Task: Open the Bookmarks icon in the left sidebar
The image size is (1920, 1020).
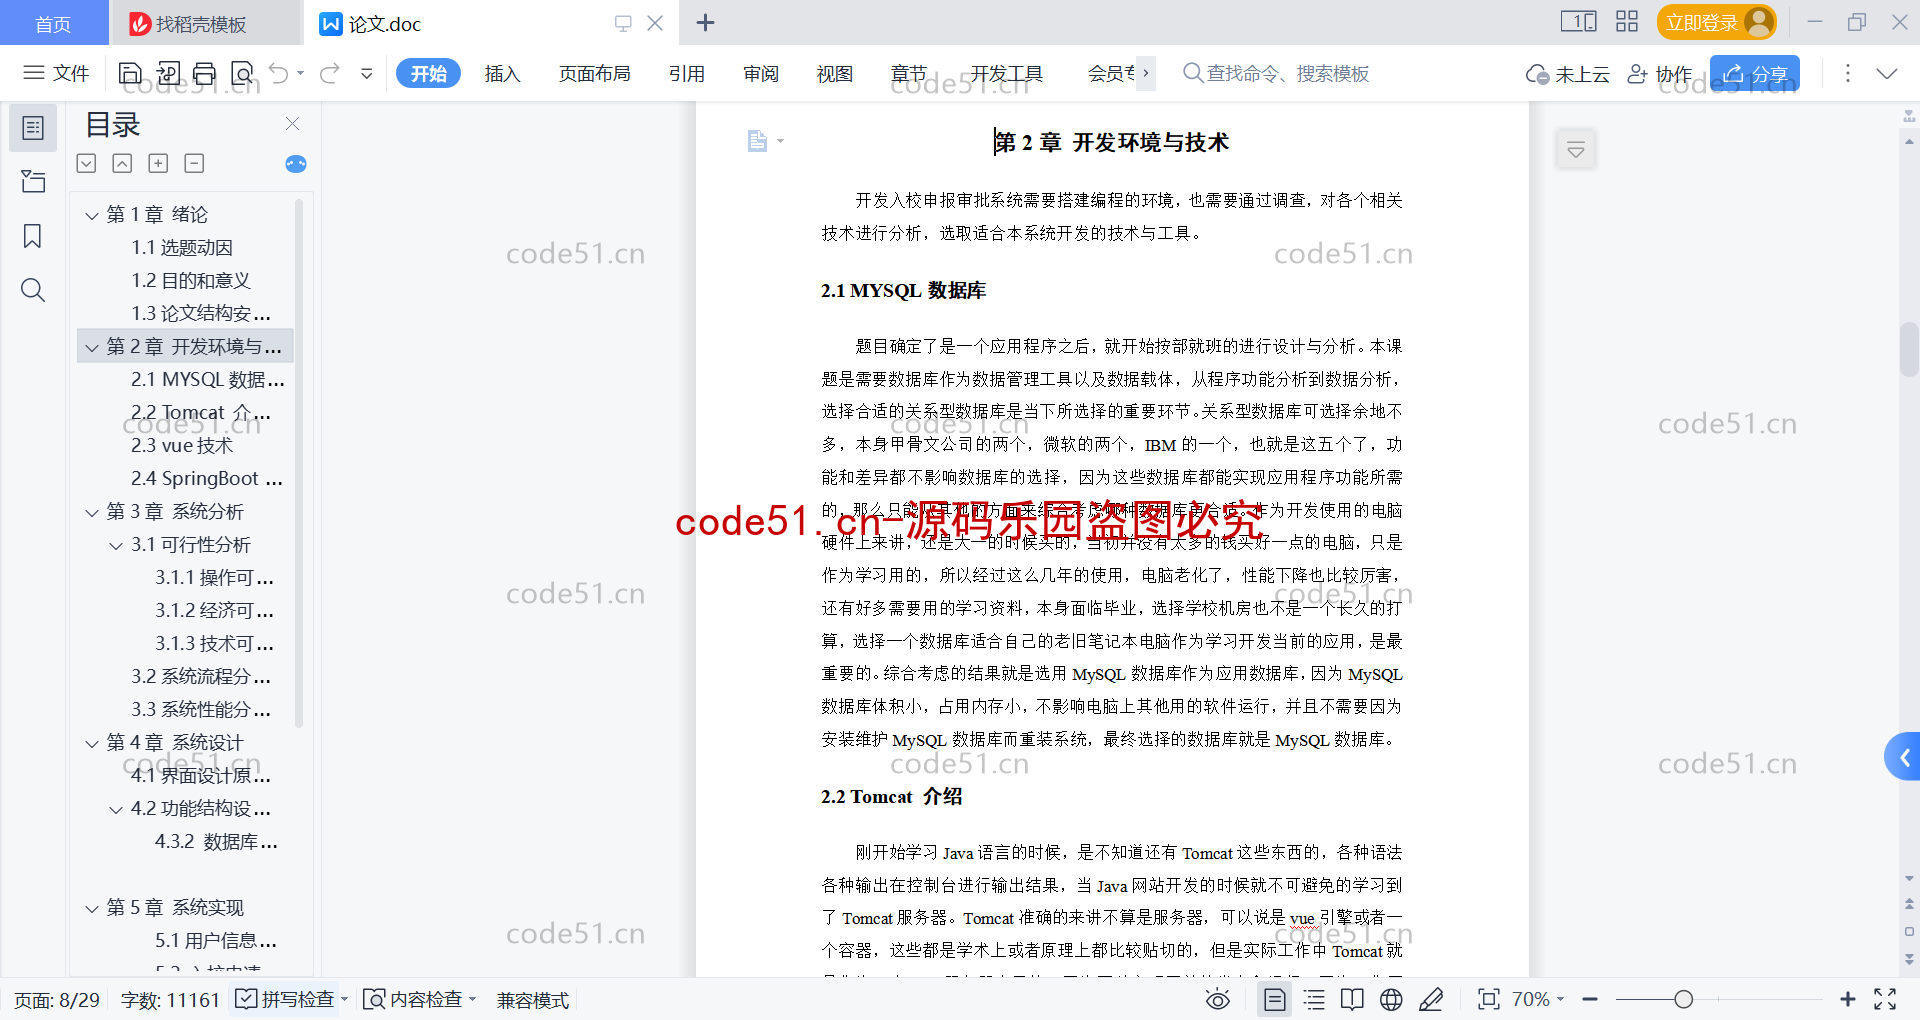Action: tap(33, 236)
